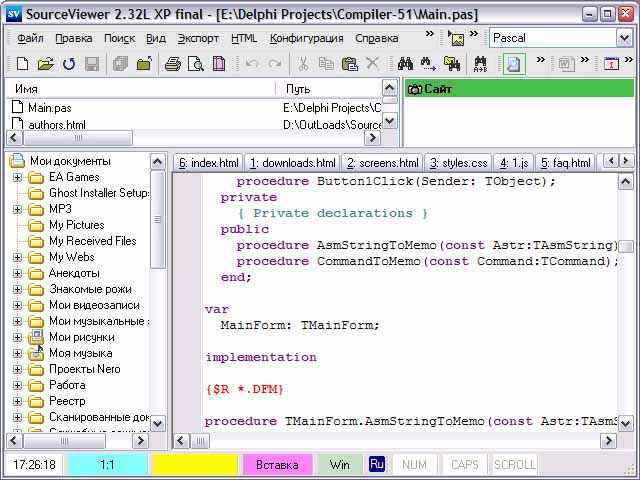Click the Undo arrow icon
This screenshot has width=640, height=480.
(x=251, y=64)
